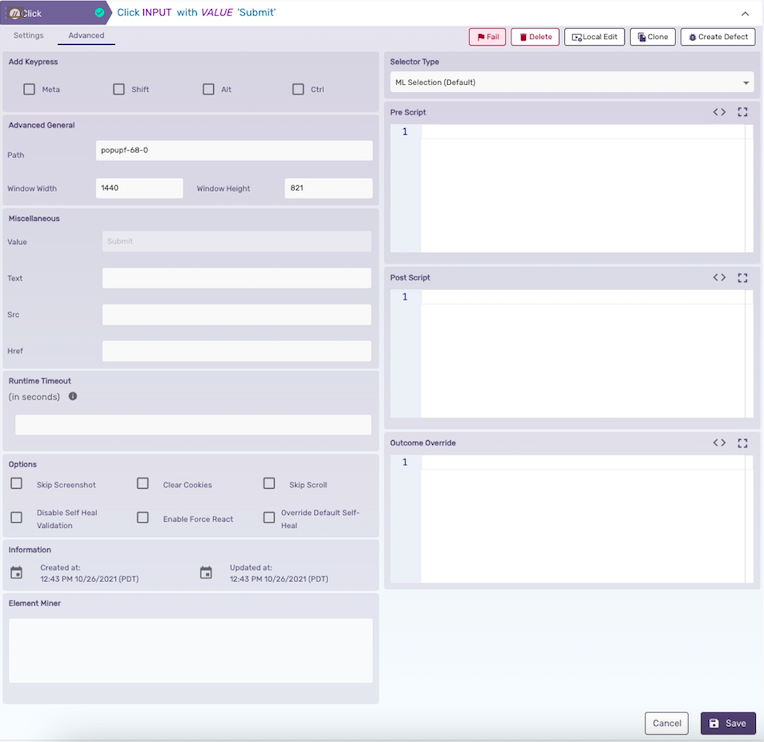This screenshot has height=742, width=764.
Task: Tick the Ctrl keypress checkbox
Action: click(x=298, y=89)
